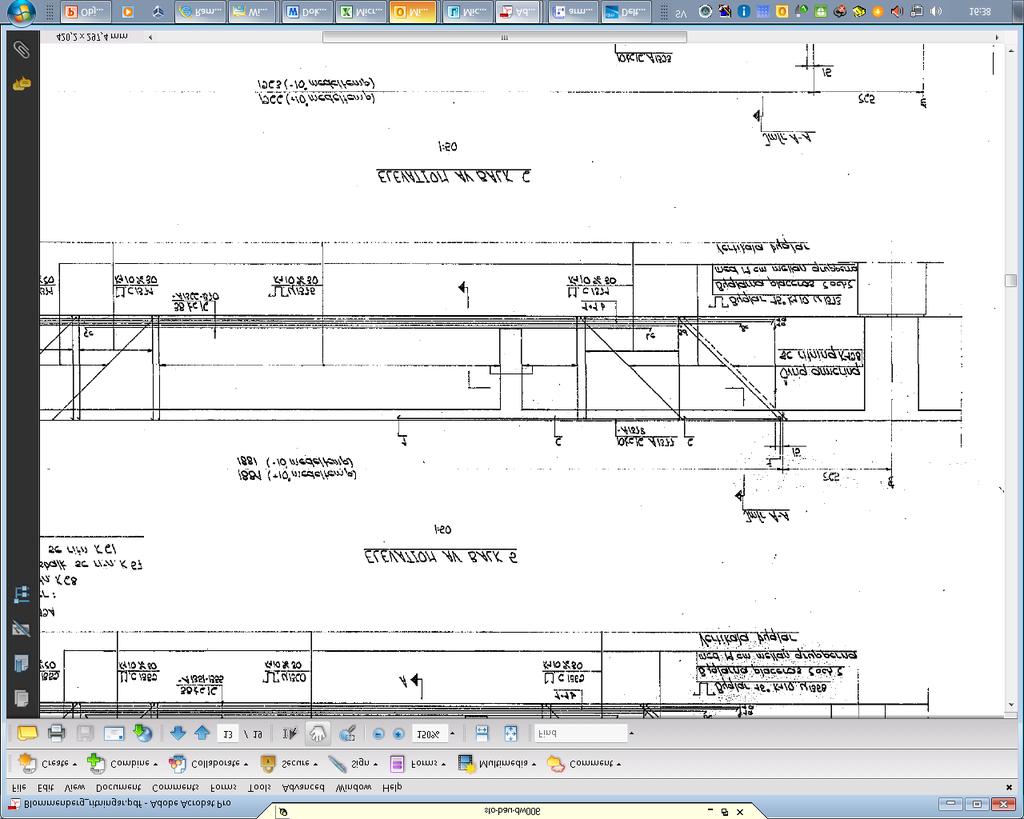The image size is (1024, 819).
Task: Open the Sign task dropdown
Action: click(353, 763)
